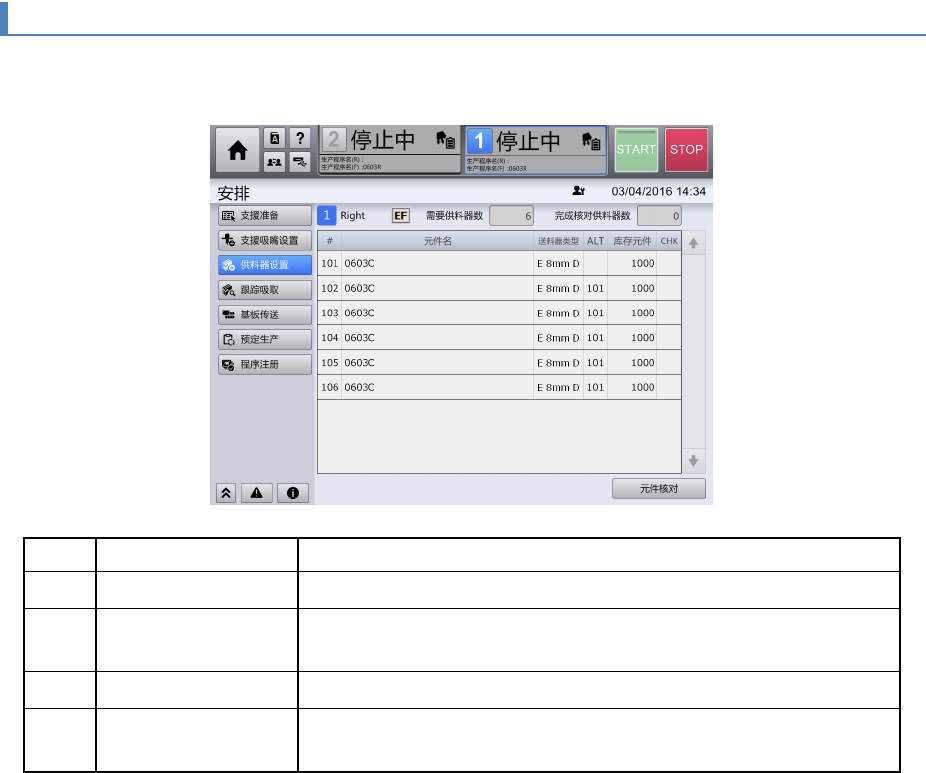Click the CHK column header
The width and height of the screenshot is (926, 773).
click(669, 241)
